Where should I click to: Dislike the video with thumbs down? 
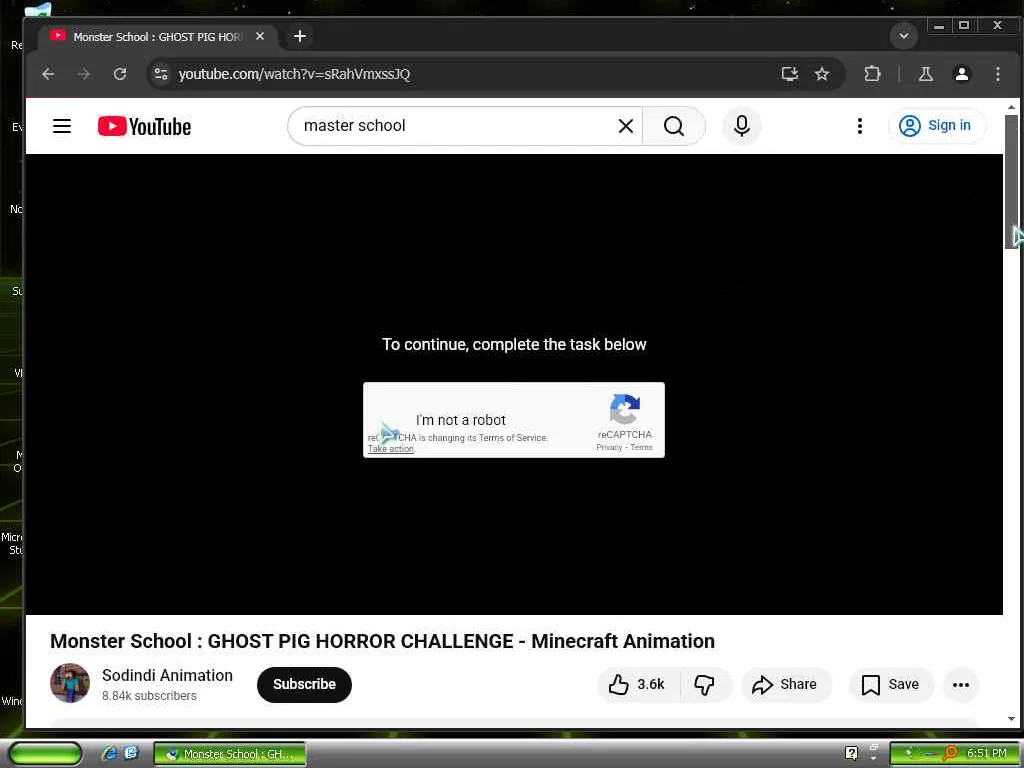(705, 684)
